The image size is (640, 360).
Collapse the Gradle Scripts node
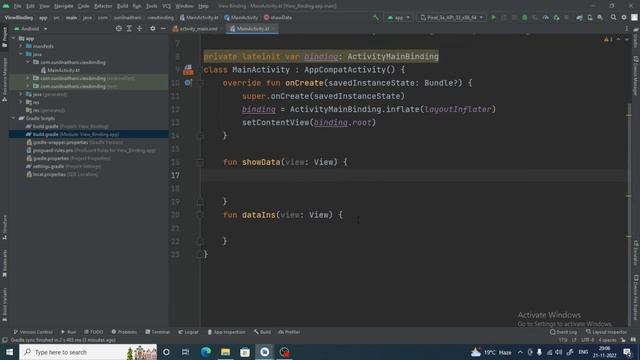[14, 118]
